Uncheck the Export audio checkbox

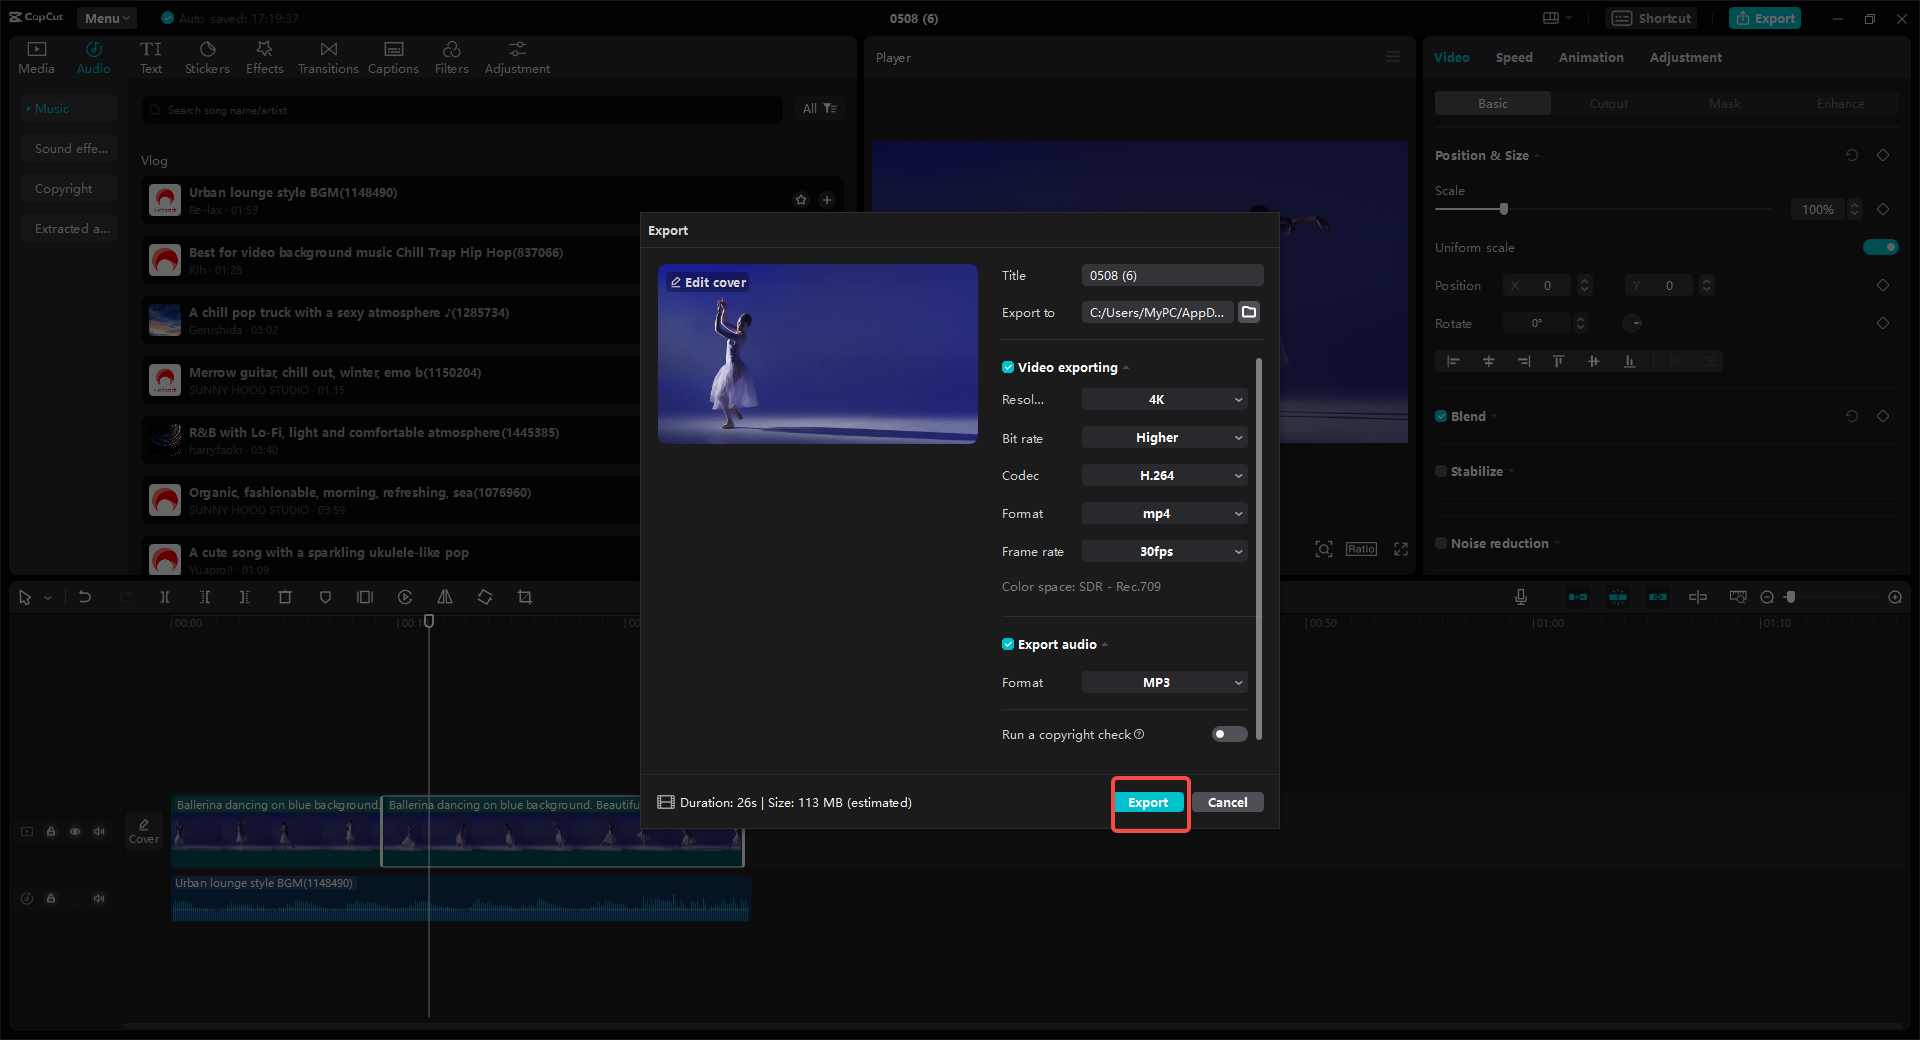point(1008,644)
